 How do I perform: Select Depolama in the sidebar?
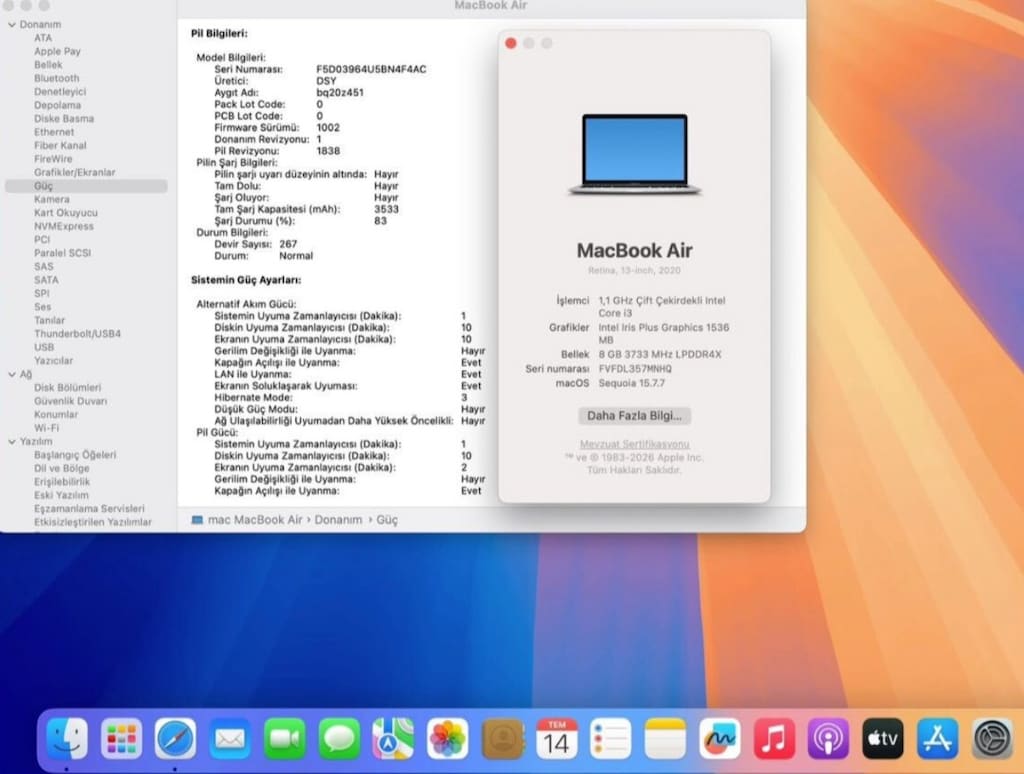(x=57, y=105)
